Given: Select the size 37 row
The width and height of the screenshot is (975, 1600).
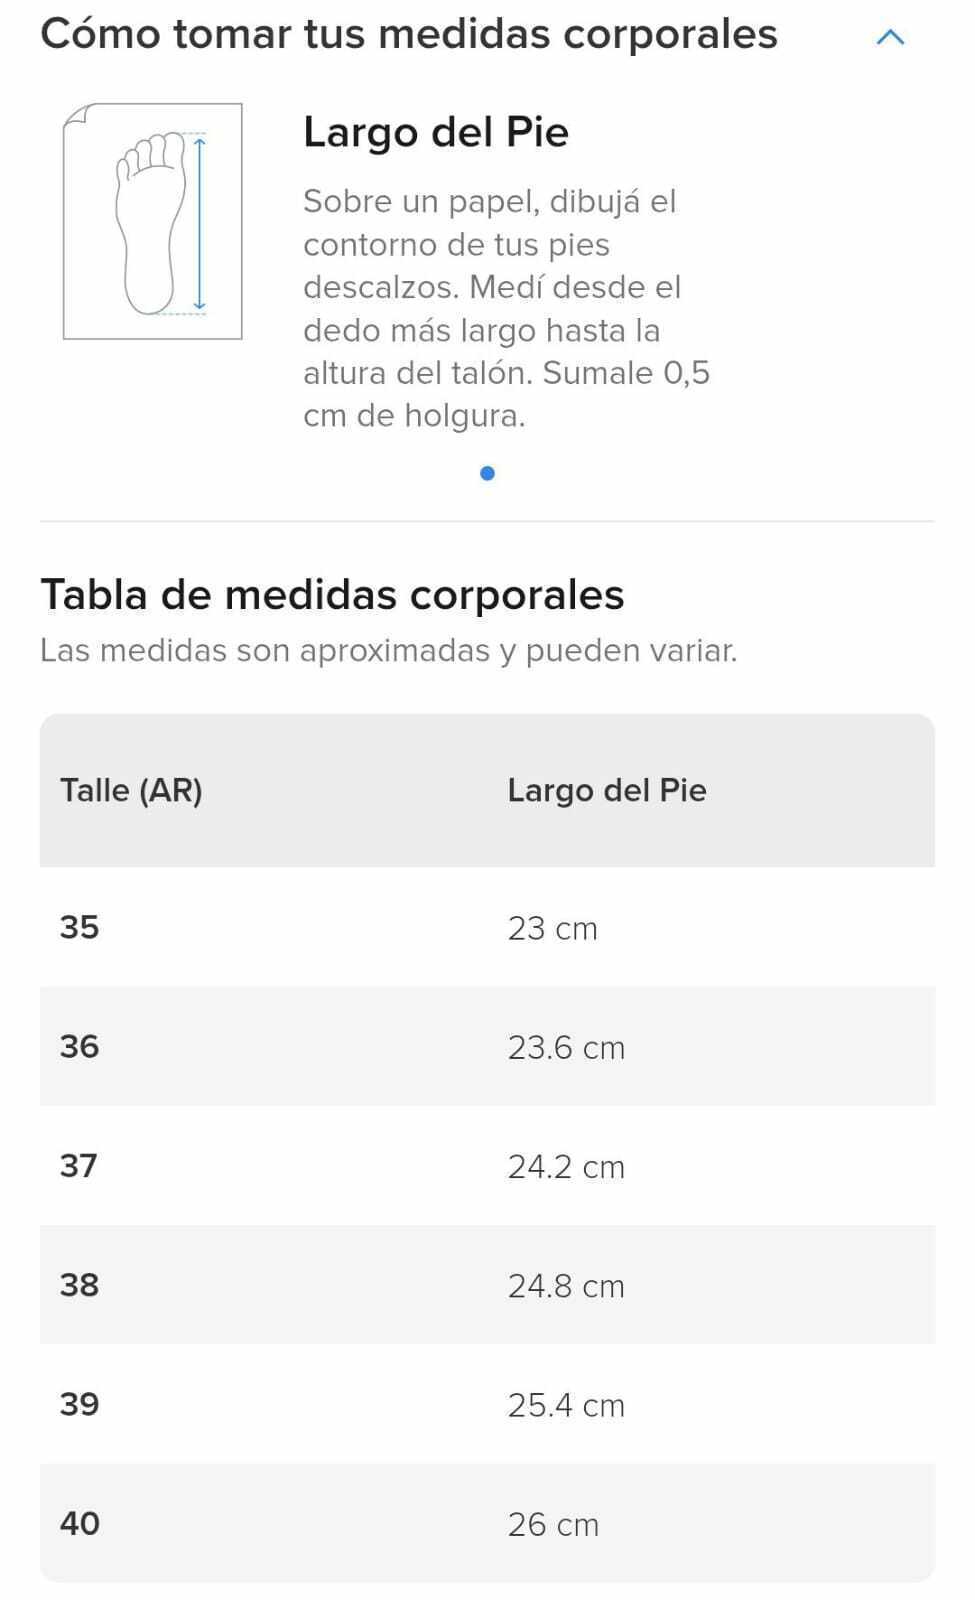Looking at the screenshot, I should click(x=487, y=1165).
